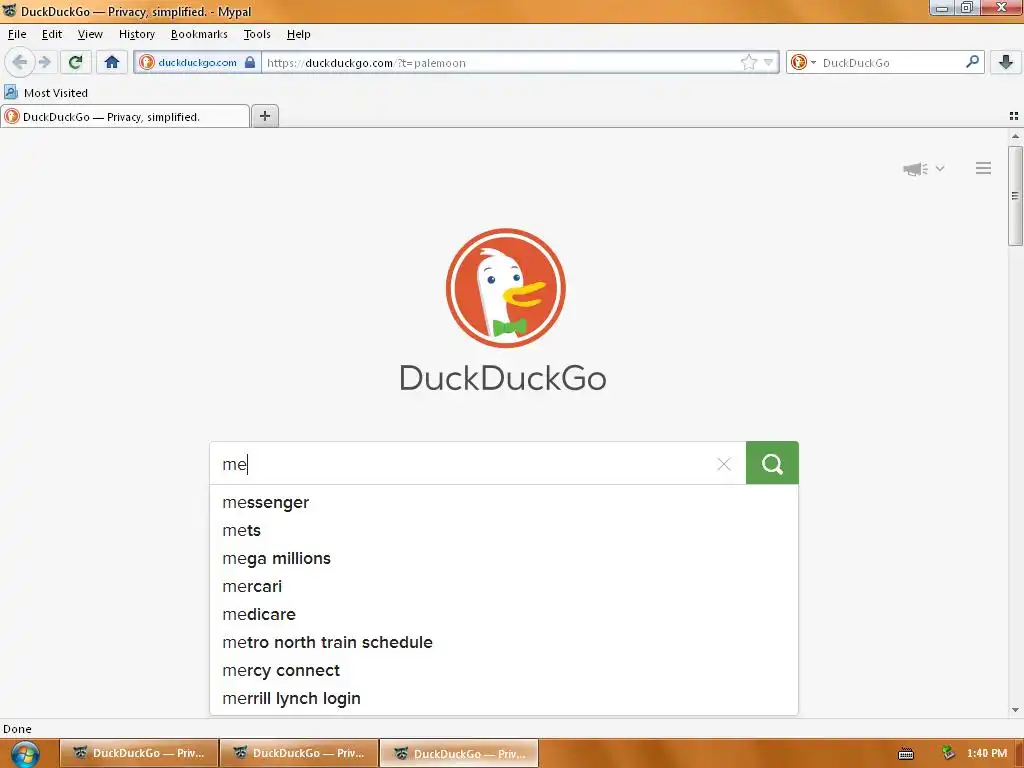
Task: Click the magnifier in the browser search box
Action: pyautogui.click(x=972, y=62)
